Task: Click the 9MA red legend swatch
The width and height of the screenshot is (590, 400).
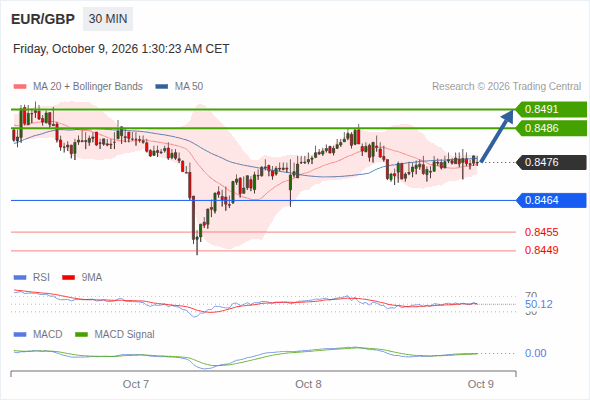Action: [68, 278]
